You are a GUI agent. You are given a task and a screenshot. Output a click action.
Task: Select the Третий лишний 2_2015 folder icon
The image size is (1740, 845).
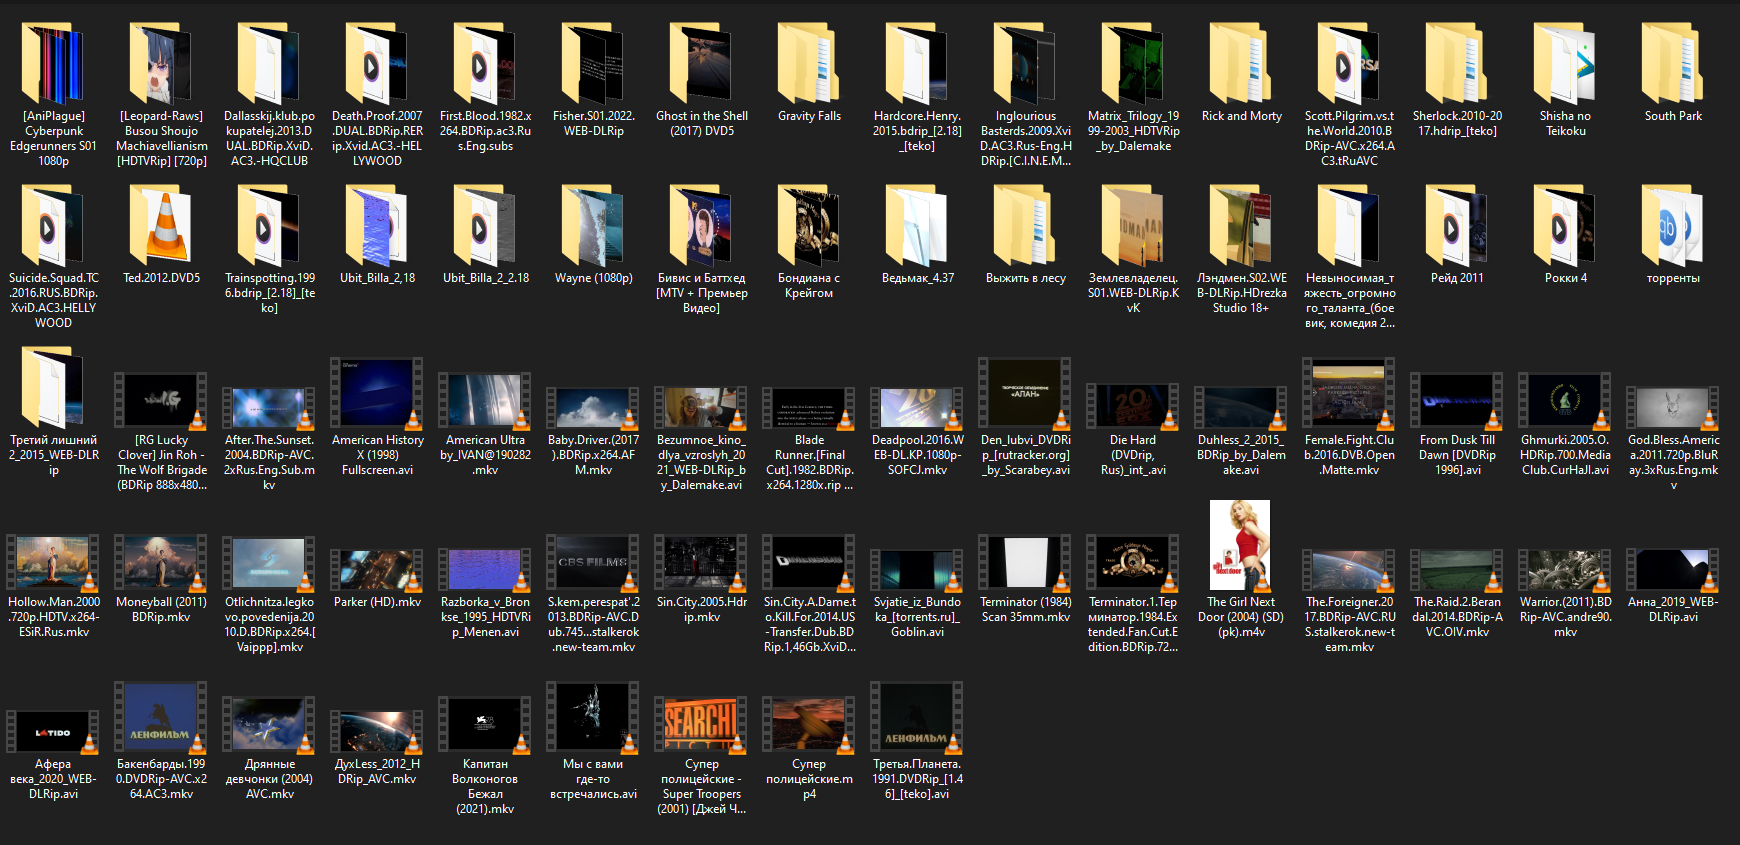tap(53, 388)
